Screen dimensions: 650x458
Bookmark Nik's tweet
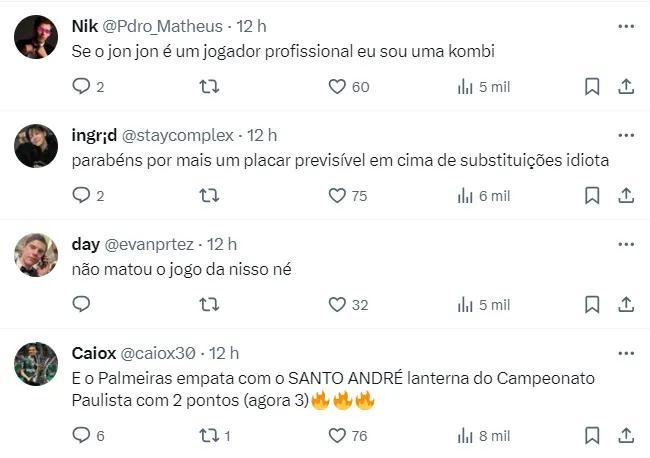(x=592, y=87)
